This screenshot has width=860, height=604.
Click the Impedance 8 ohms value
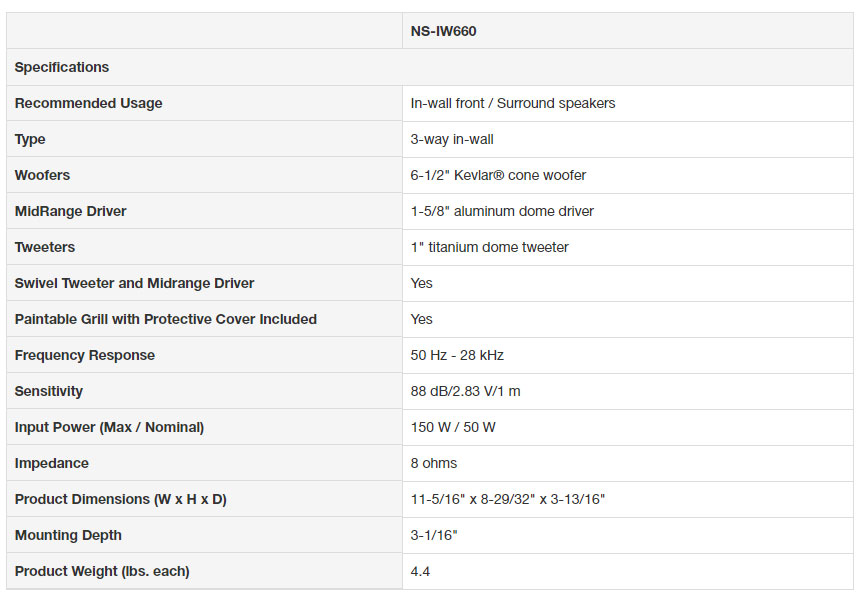[433, 463]
